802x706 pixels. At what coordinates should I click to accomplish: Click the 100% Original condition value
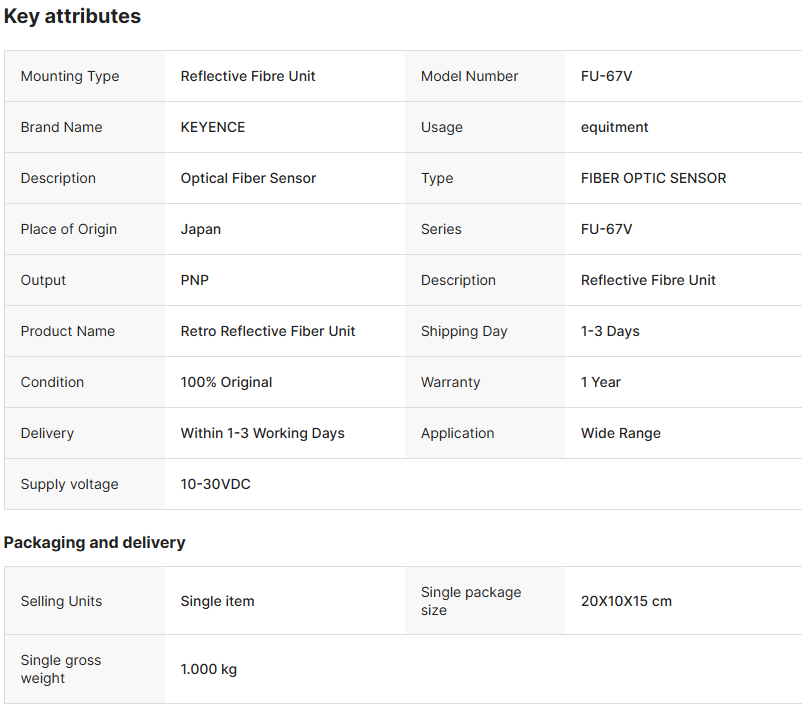pyautogui.click(x=226, y=382)
